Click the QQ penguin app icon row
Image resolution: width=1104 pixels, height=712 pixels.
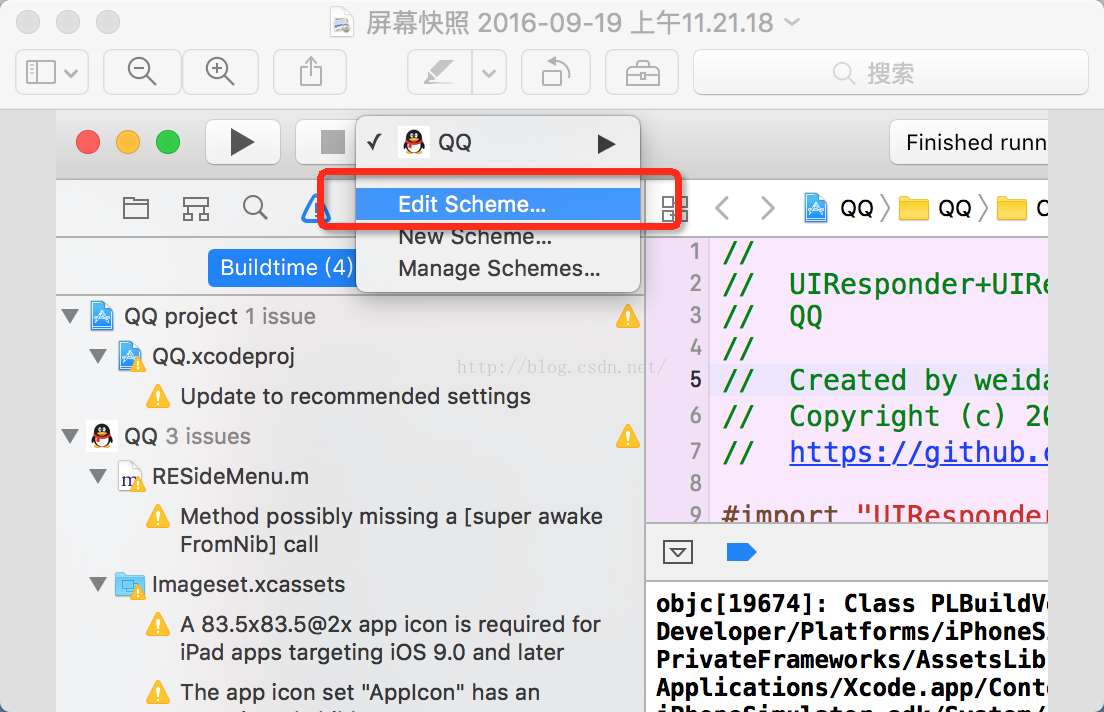click(352, 437)
